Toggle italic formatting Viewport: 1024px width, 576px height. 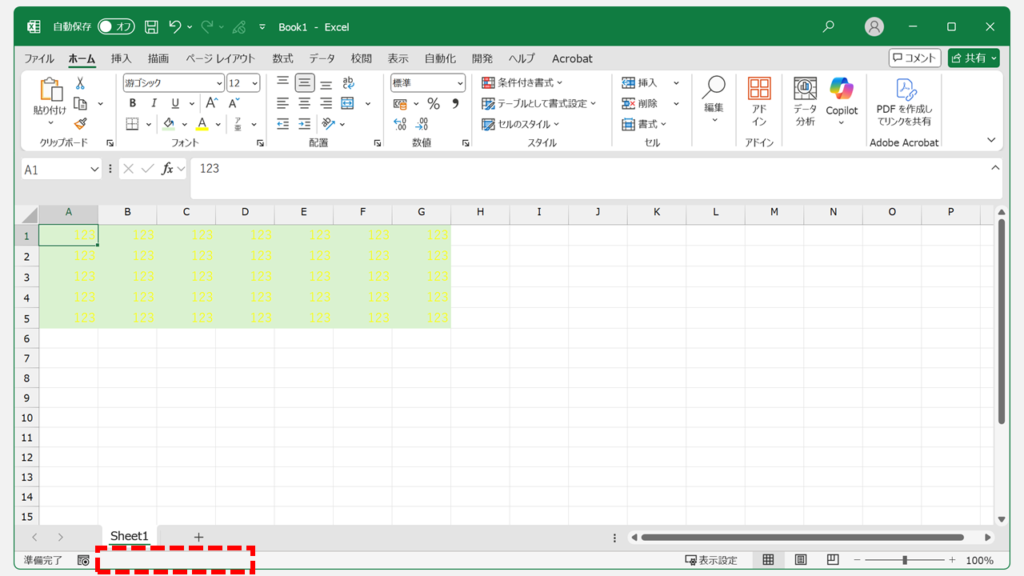click(x=153, y=104)
